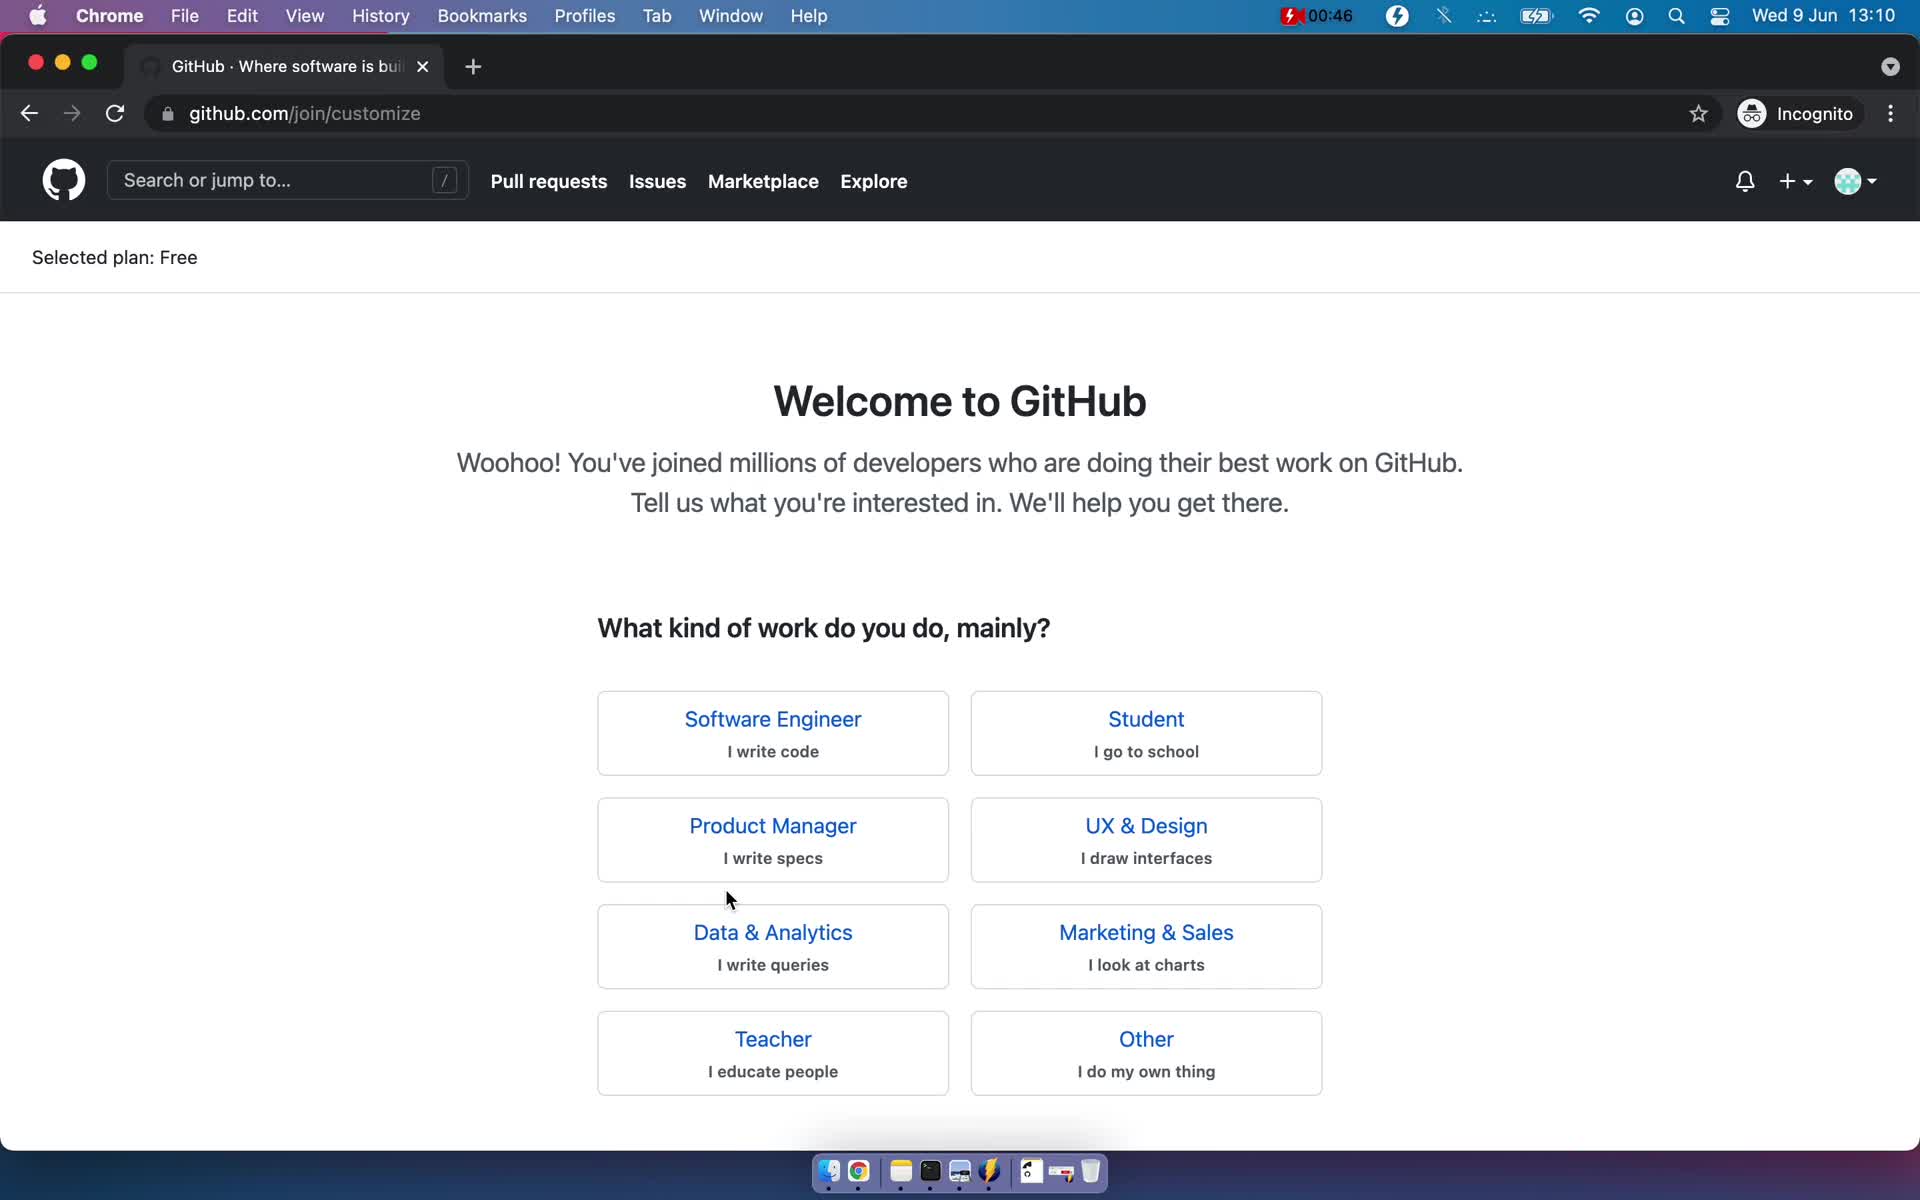The image size is (1920, 1200).
Task: Open the Trash in the Dock
Action: click(1091, 1171)
